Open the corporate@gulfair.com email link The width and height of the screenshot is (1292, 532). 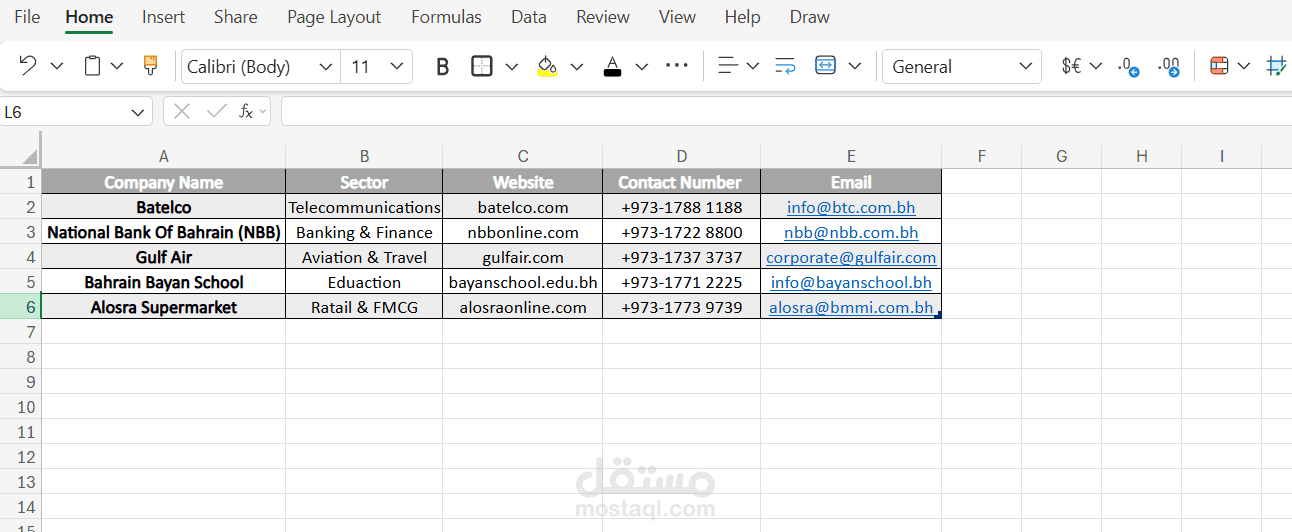pos(851,258)
